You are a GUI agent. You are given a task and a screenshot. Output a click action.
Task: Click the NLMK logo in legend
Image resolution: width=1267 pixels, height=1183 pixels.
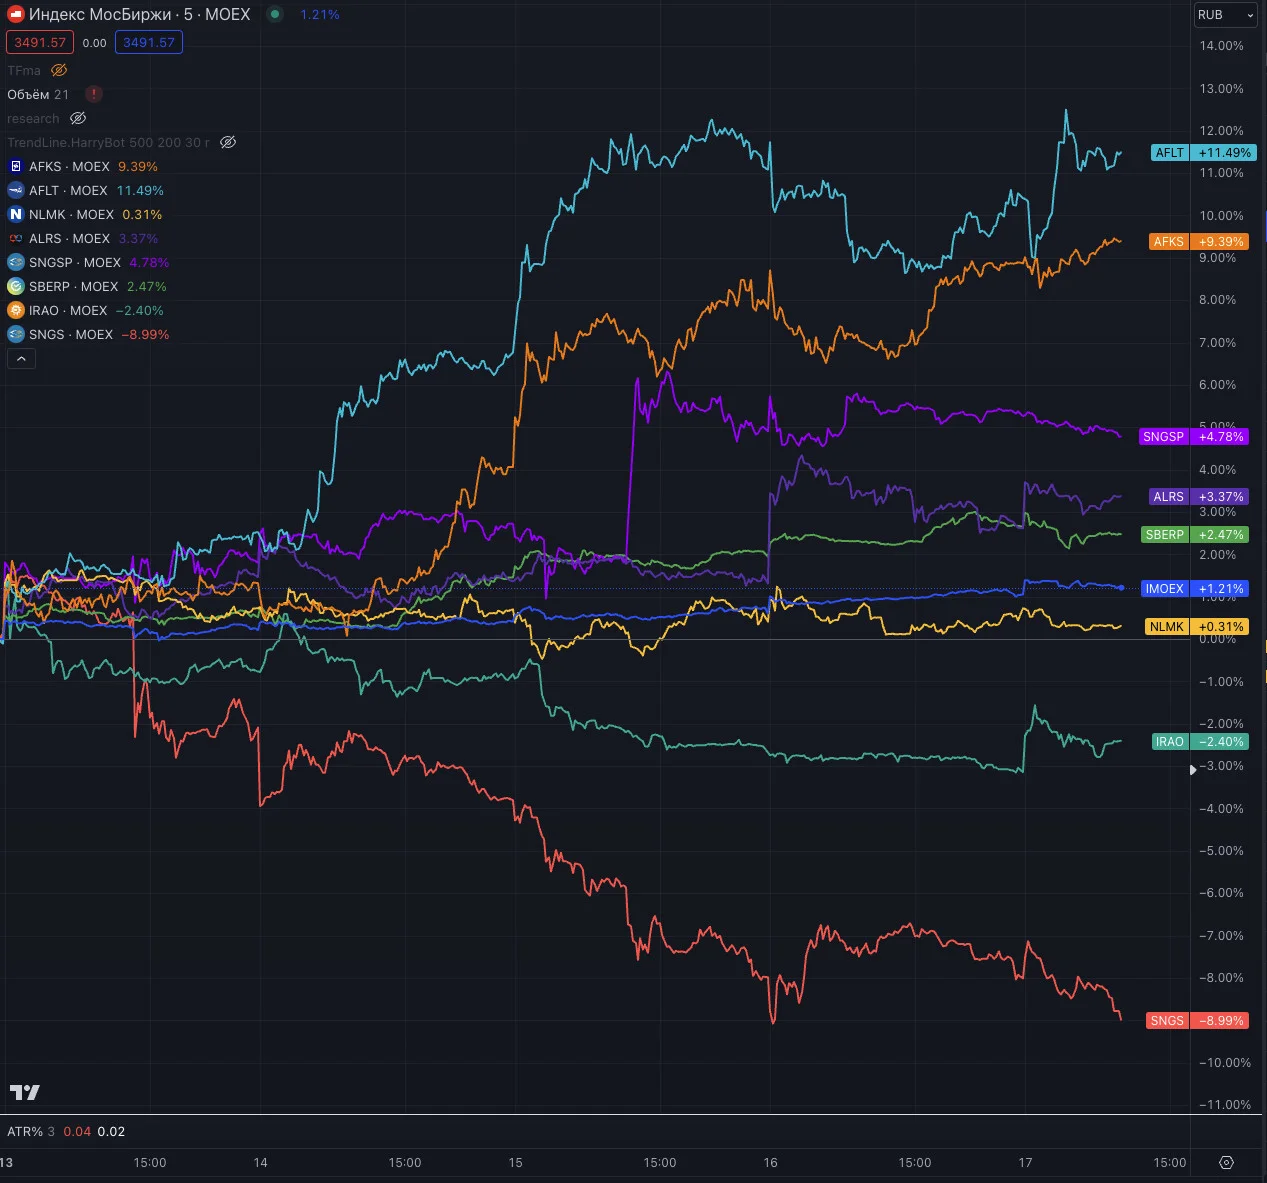(x=16, y=214)
